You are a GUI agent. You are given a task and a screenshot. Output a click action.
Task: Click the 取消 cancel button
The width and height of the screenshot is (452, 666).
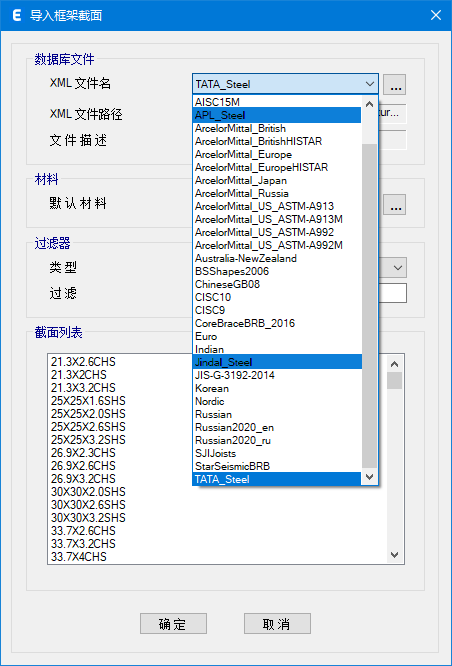[277, 624]
